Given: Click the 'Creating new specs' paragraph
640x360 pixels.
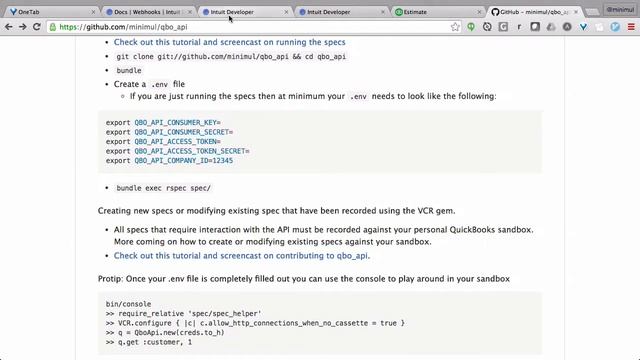Looking at the screenshot, I should coord(276,211).
